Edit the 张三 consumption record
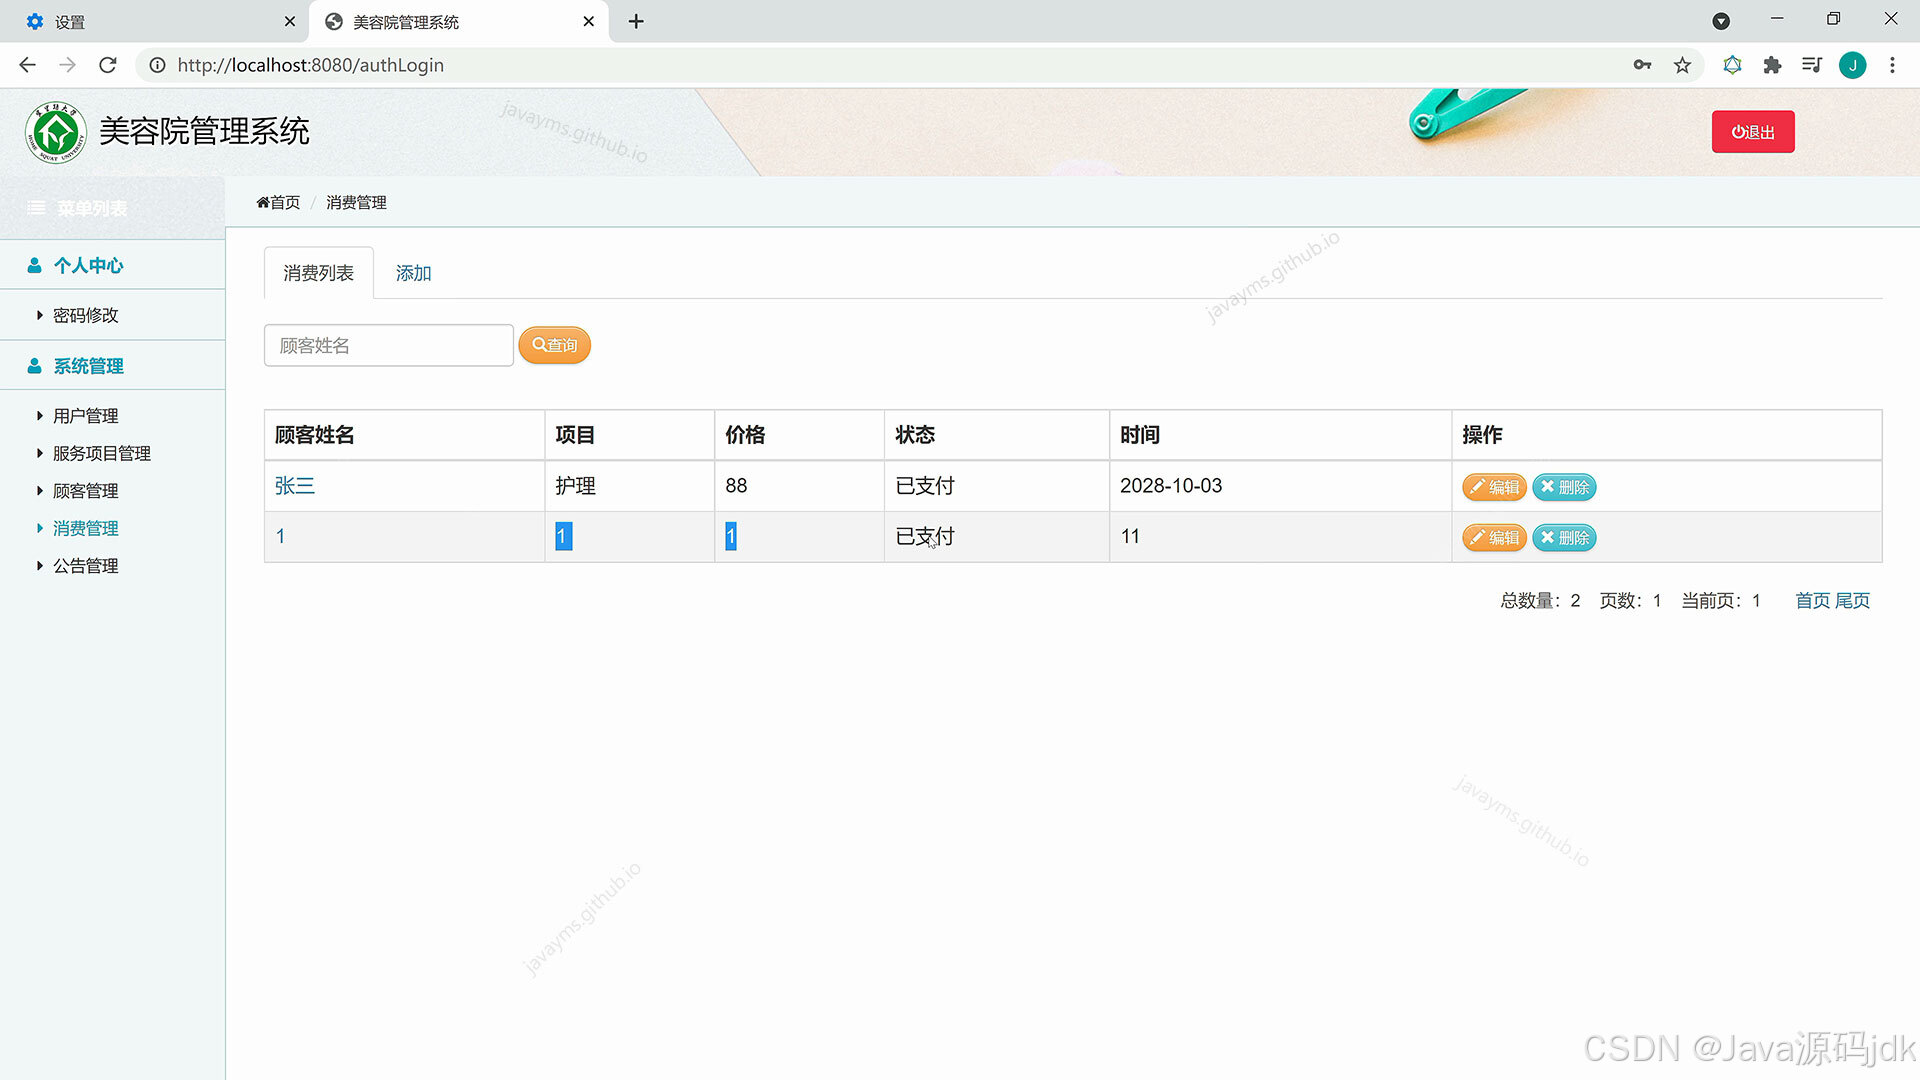This screenshot has height=1080, width=1920. pos(1494,487)
